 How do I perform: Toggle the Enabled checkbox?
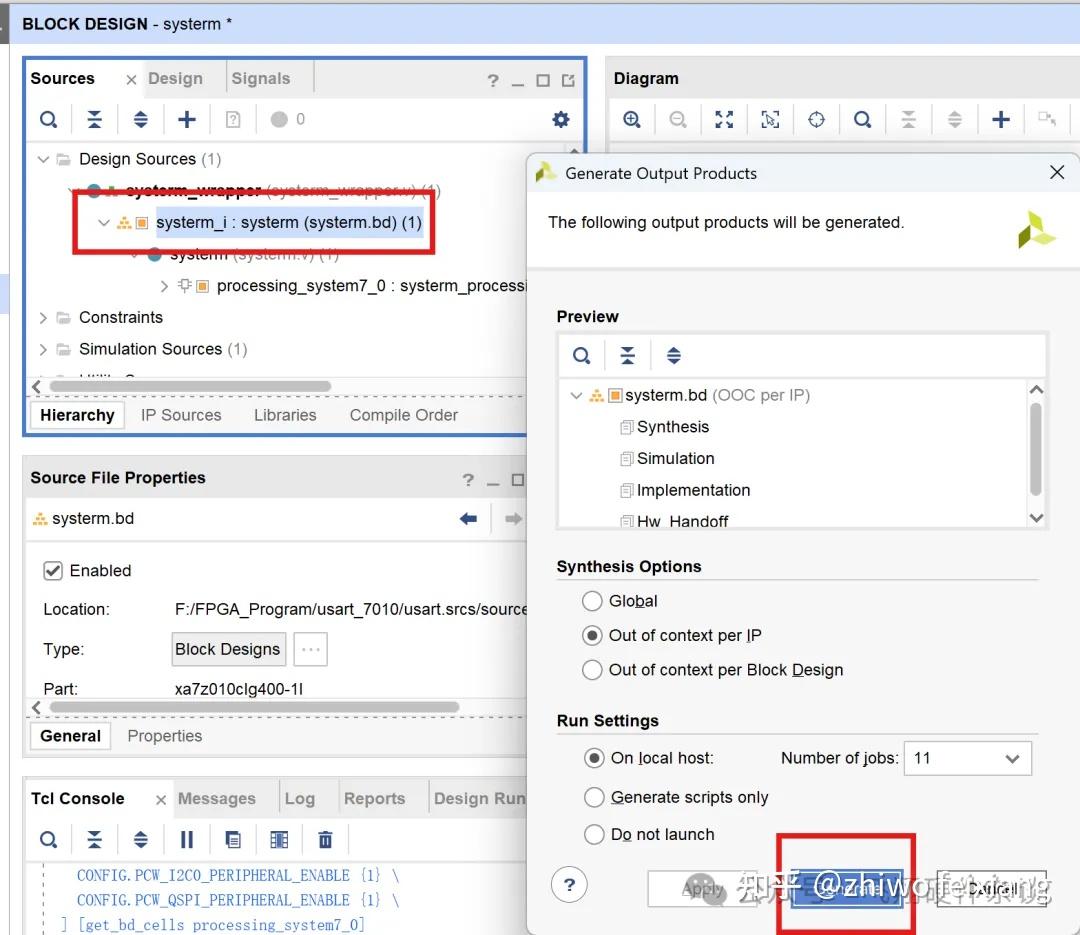click(x=53, y=571)
